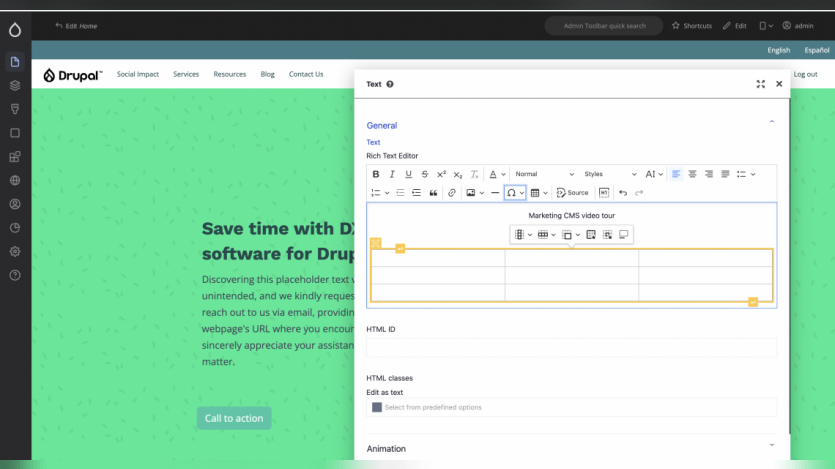Click the HTML ID input field
This screenshot has height=469, width=835.
point(571,348)
